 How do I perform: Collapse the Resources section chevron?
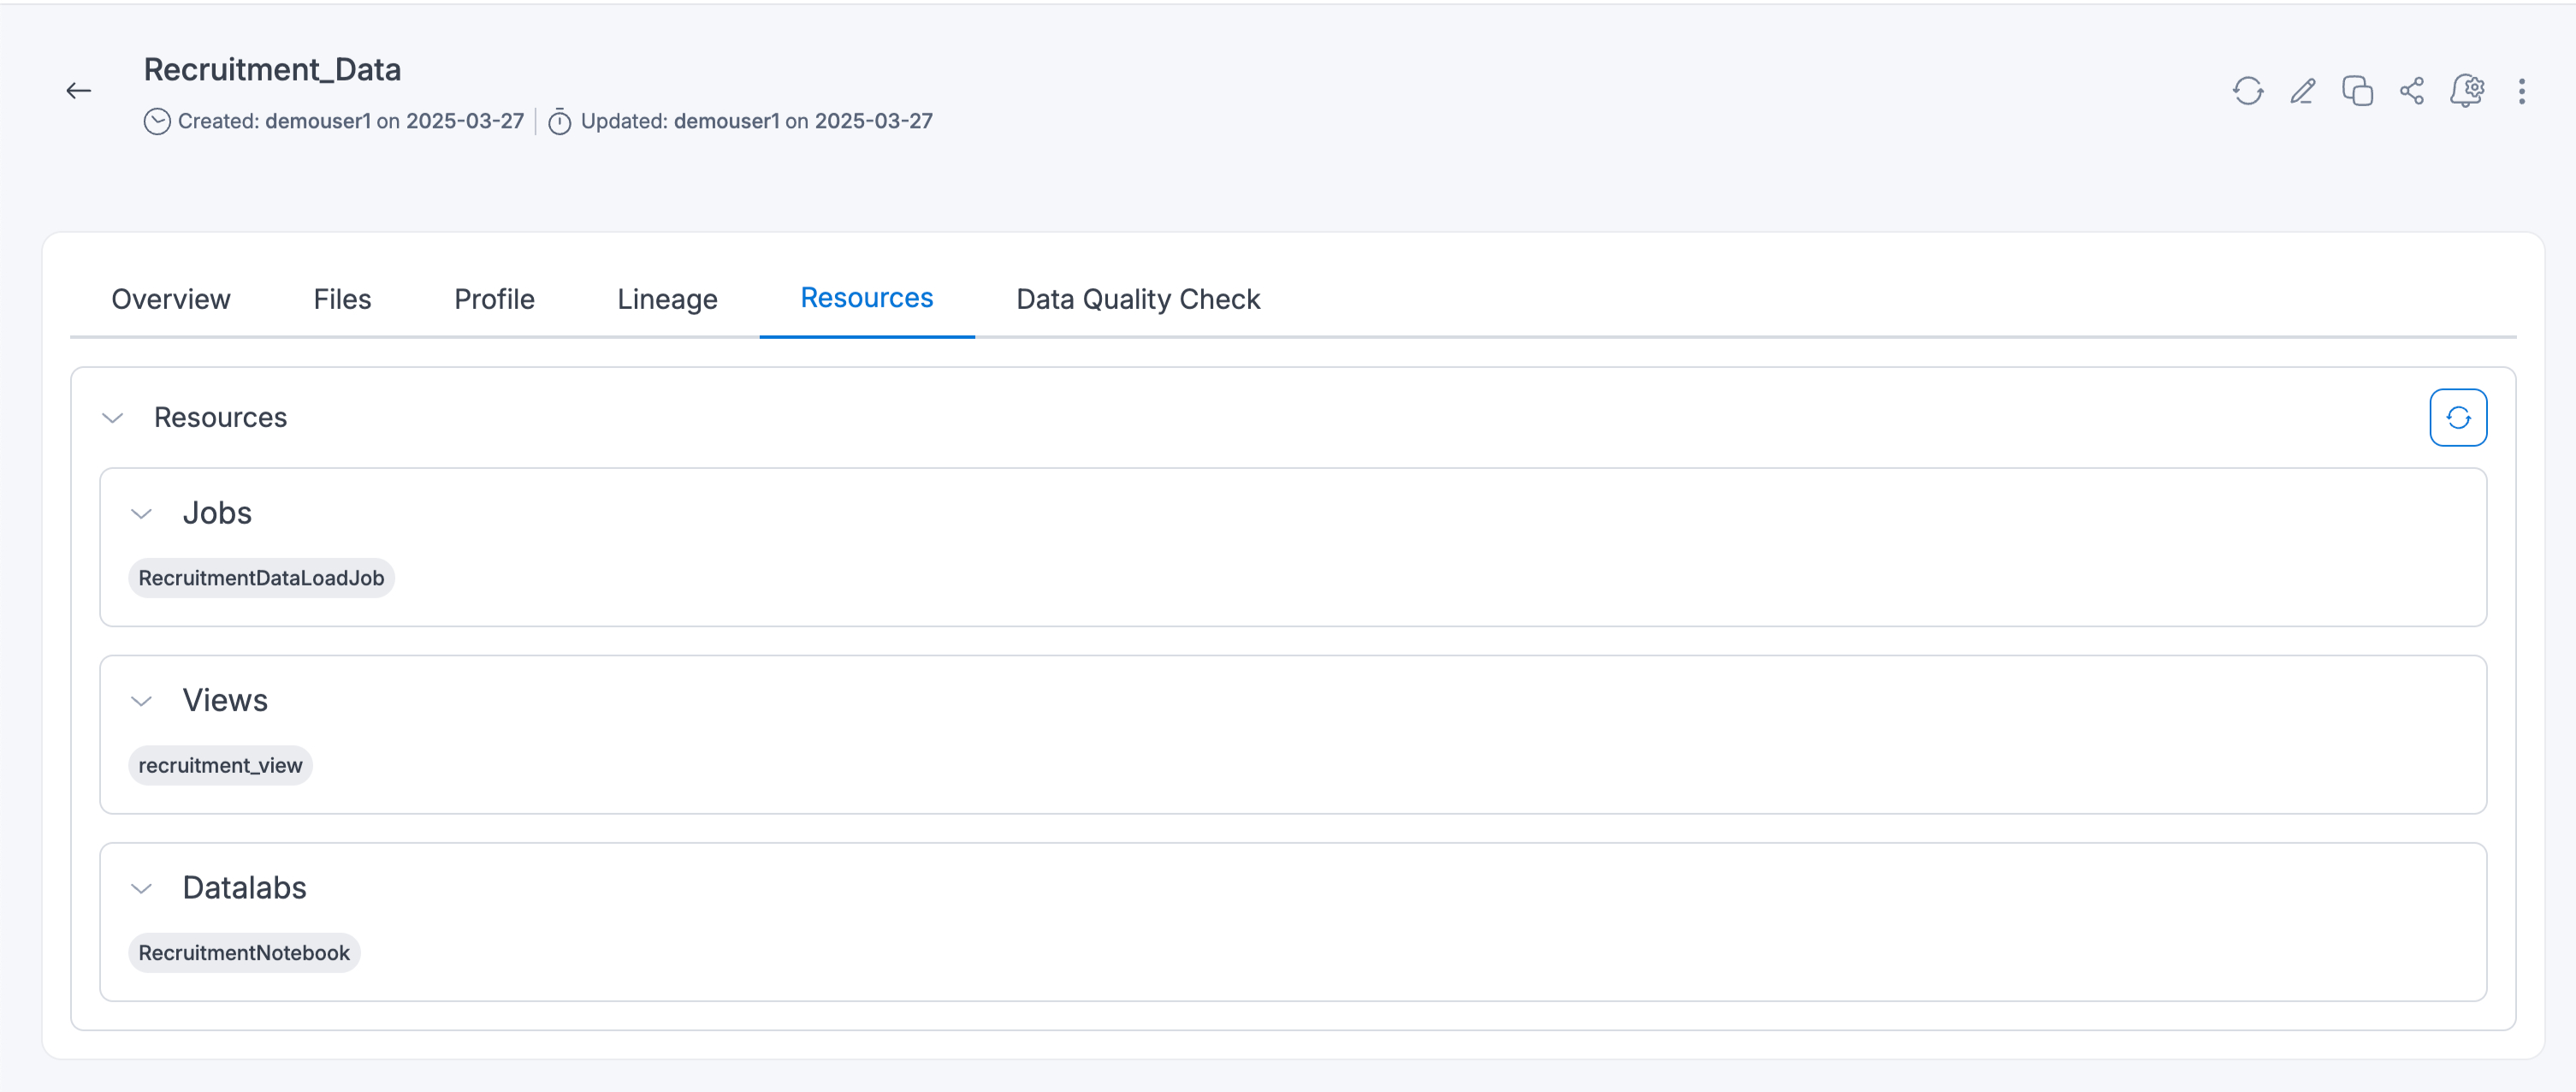pyautogui.click(x=113, y=418)
